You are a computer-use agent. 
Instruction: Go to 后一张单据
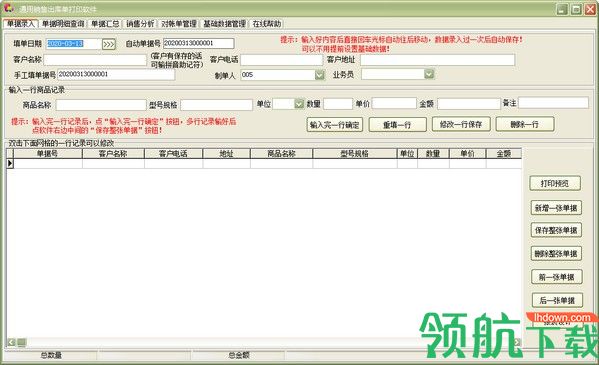[557, 300]
